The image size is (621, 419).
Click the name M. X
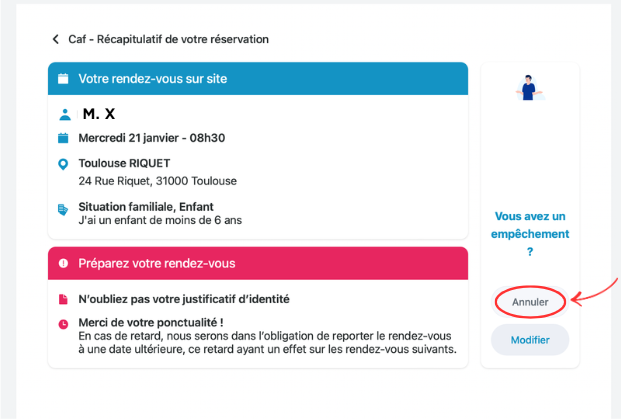click(99, 115)
